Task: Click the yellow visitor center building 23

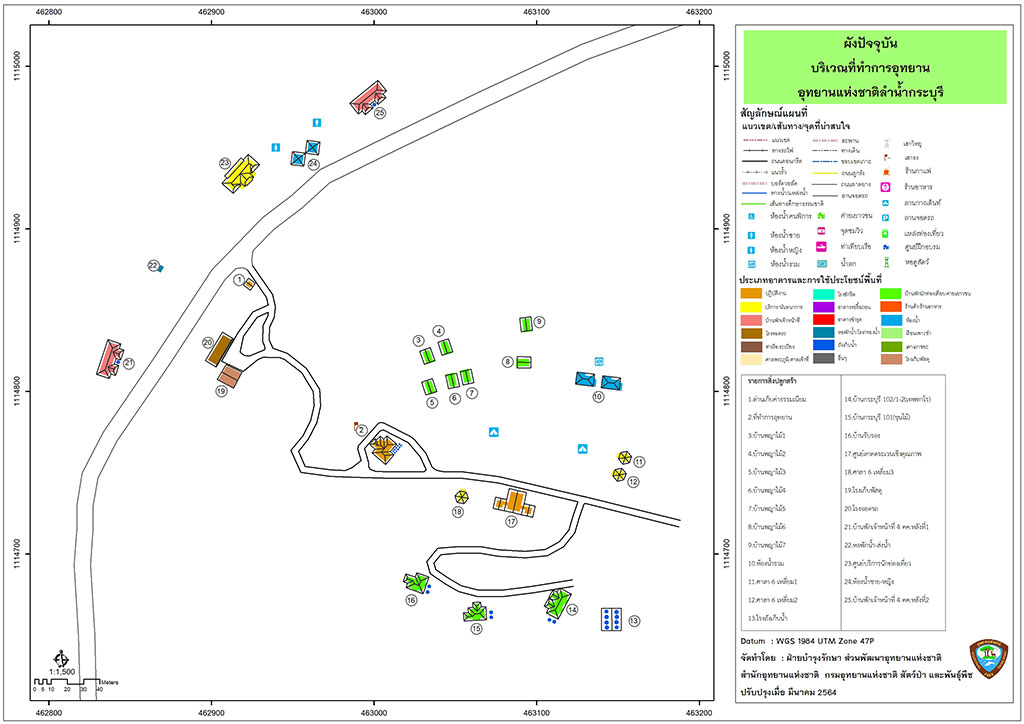Action: (240, 174)
